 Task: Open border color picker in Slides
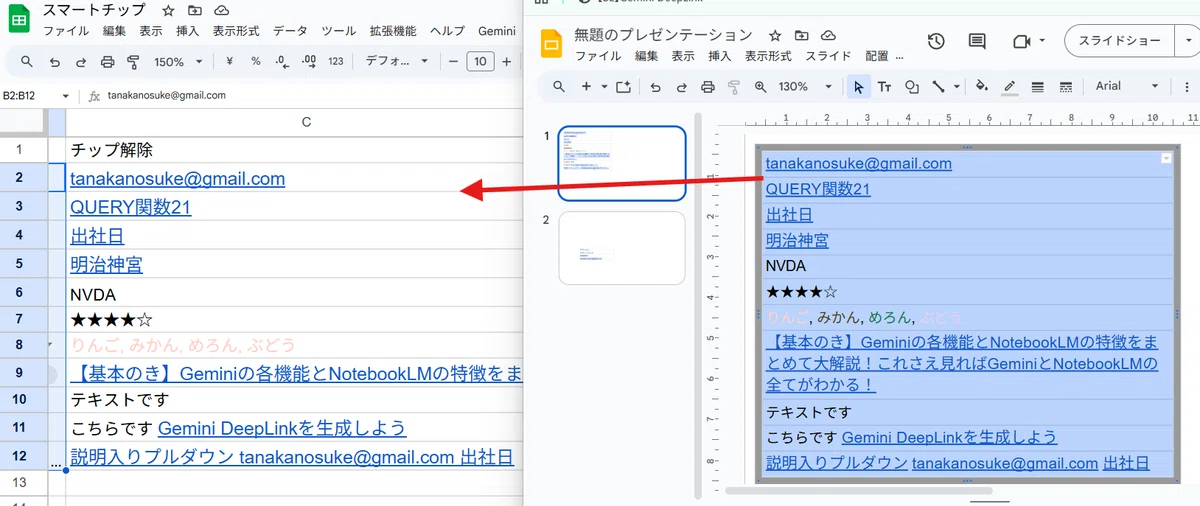point(1010,87)
